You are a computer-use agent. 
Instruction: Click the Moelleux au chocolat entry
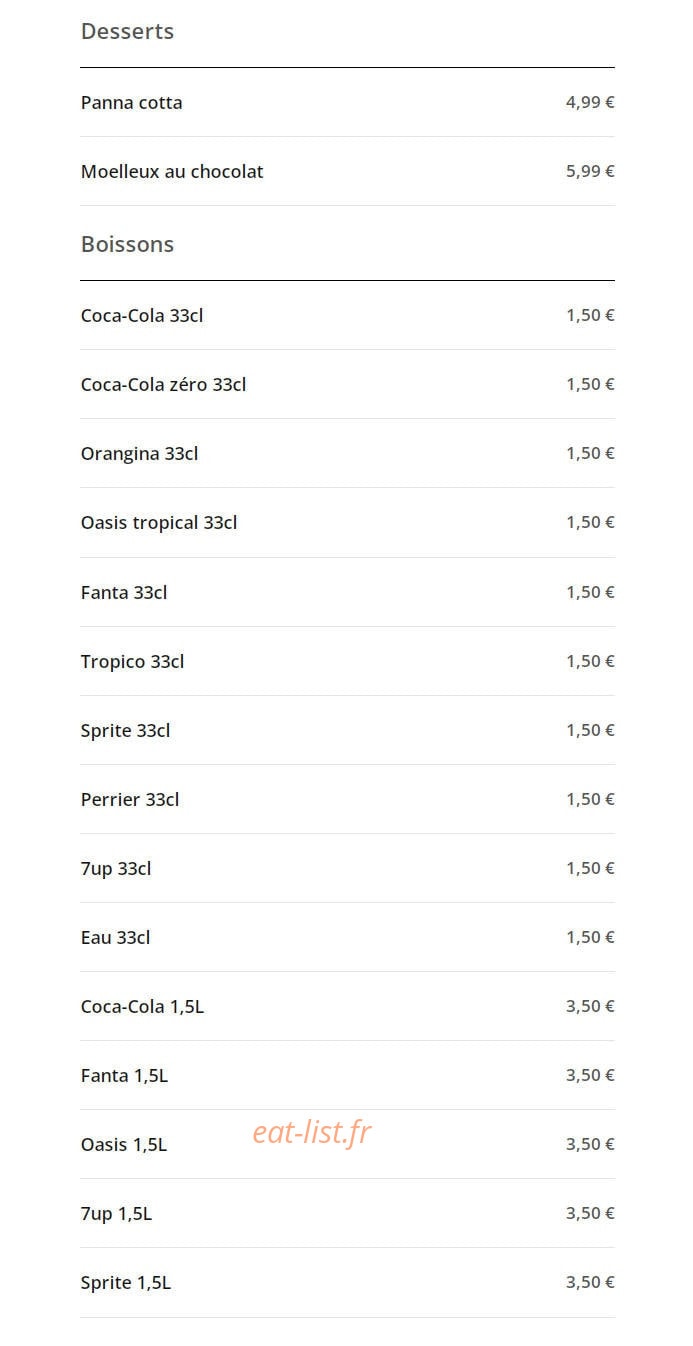click(x=347, y=171)
